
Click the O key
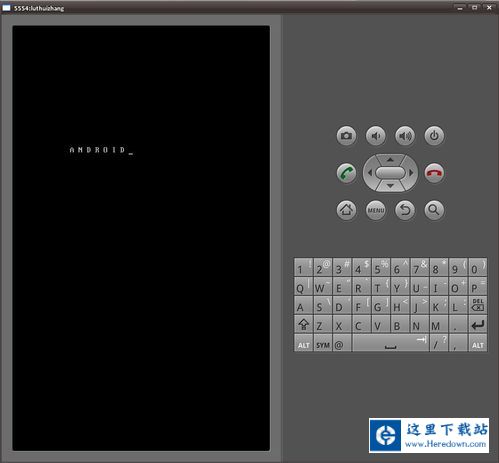click(x=458, y=286)
